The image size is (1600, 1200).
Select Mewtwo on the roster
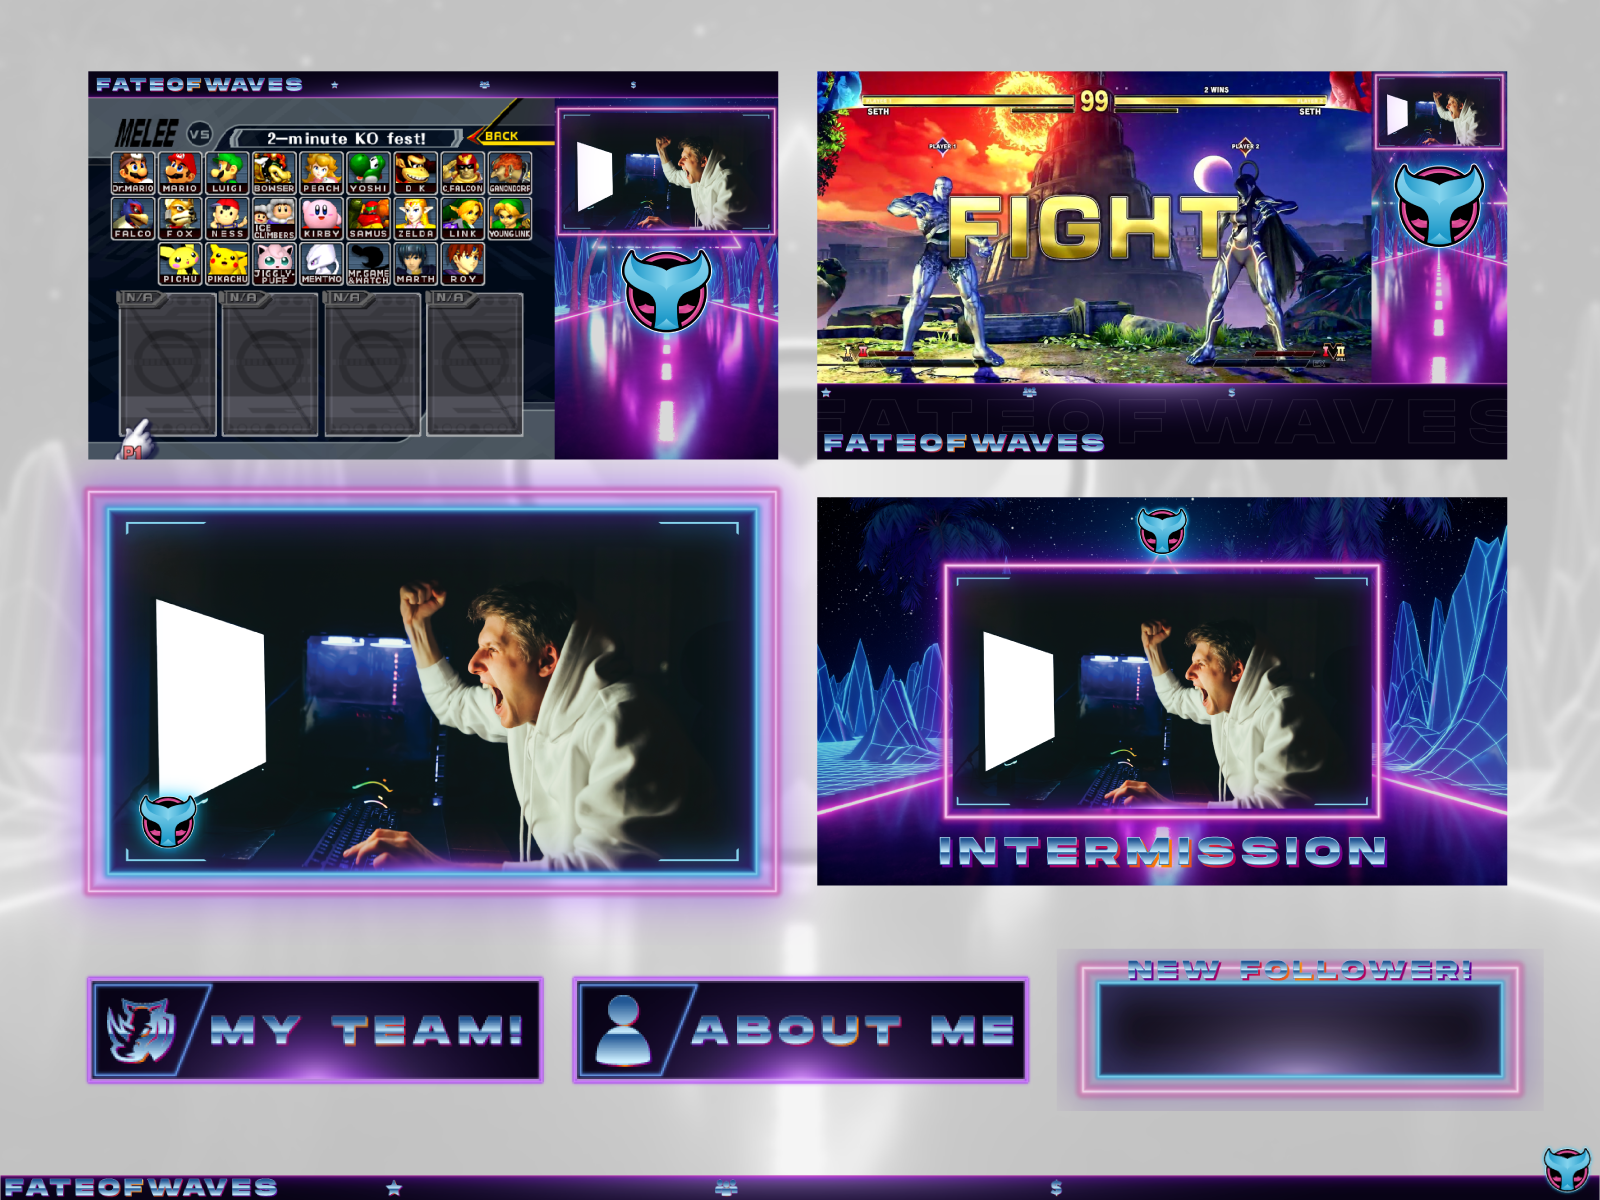coord(321,264)
